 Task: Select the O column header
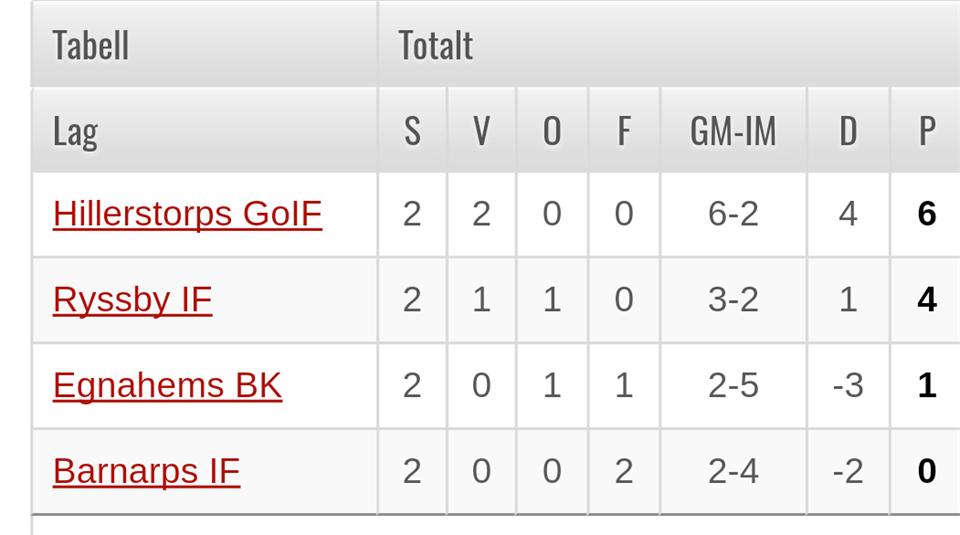click(x=552, y=130)
